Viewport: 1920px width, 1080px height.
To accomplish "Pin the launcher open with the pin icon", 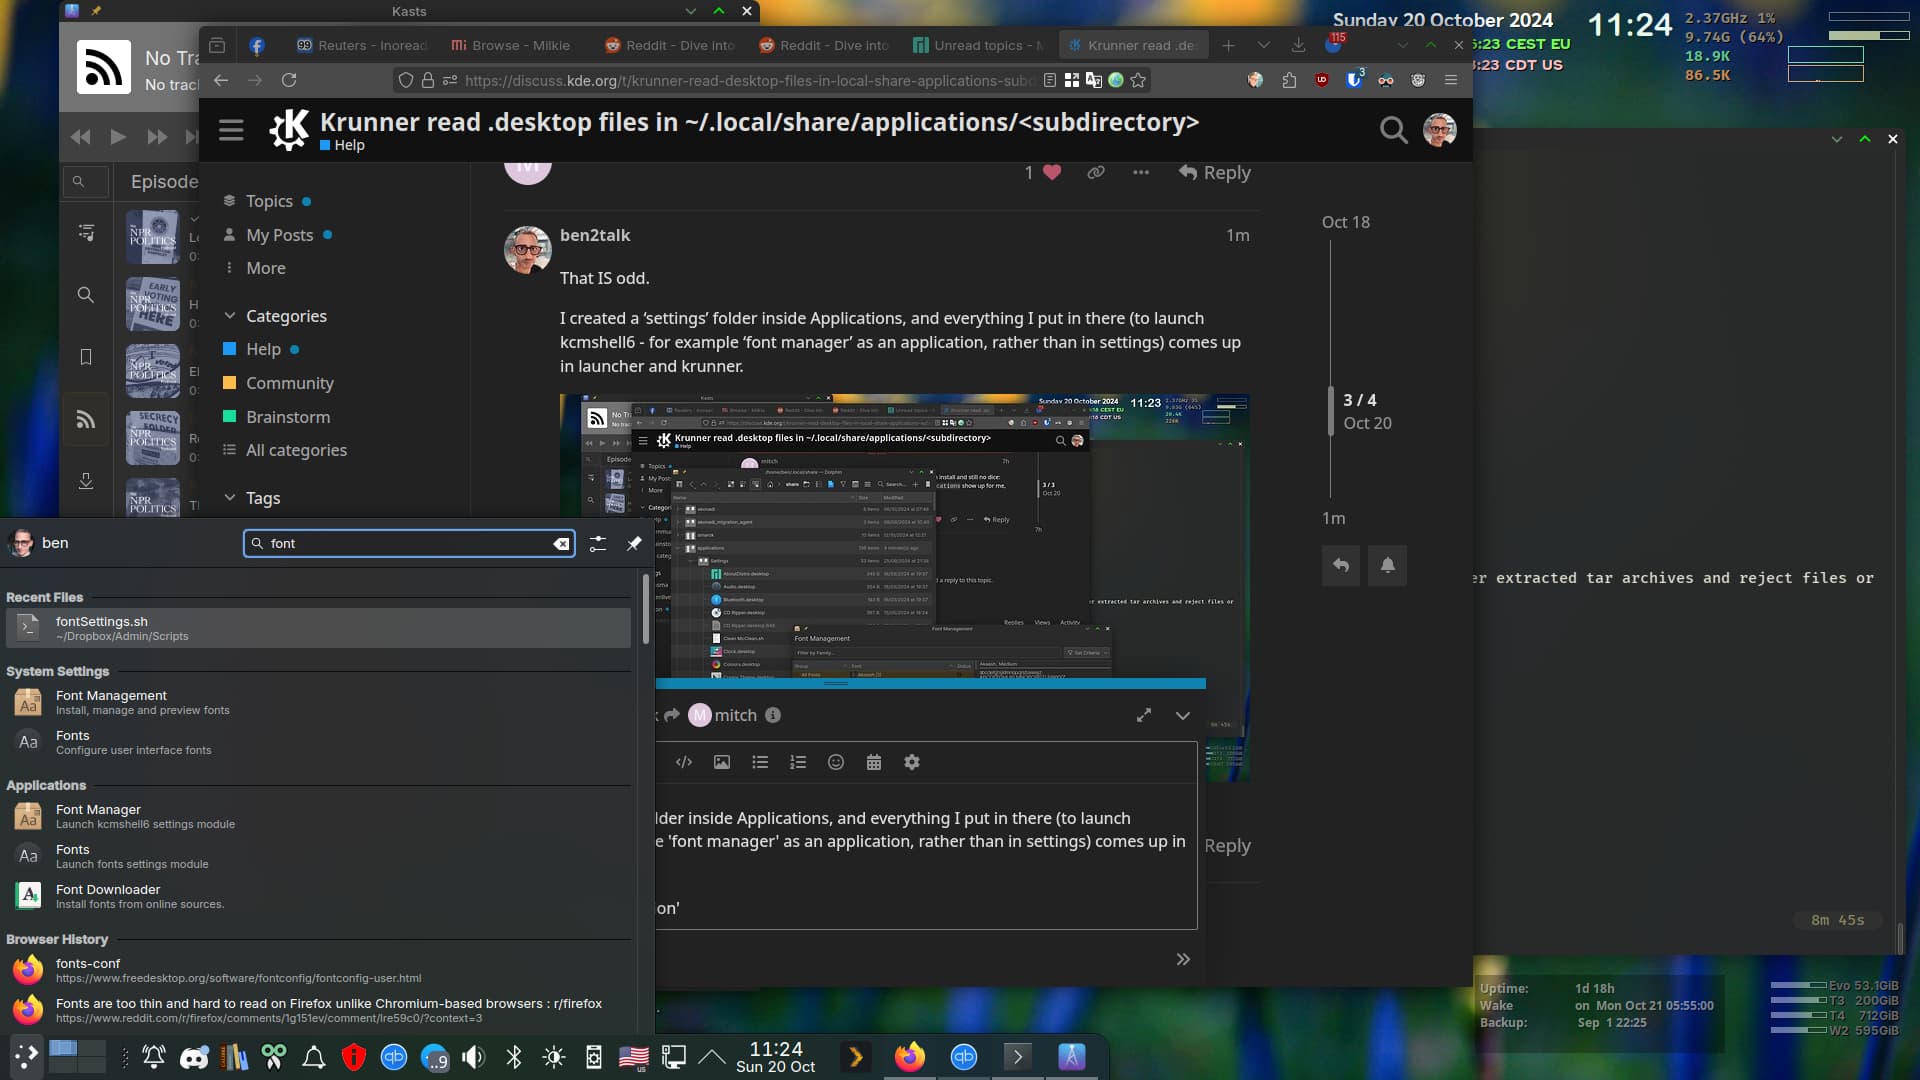I will click(634, 543).
